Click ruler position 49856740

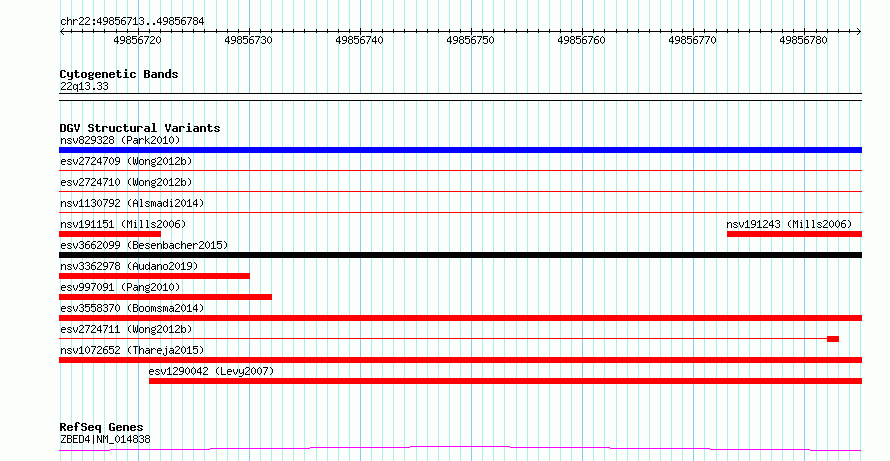click(359, 40)
